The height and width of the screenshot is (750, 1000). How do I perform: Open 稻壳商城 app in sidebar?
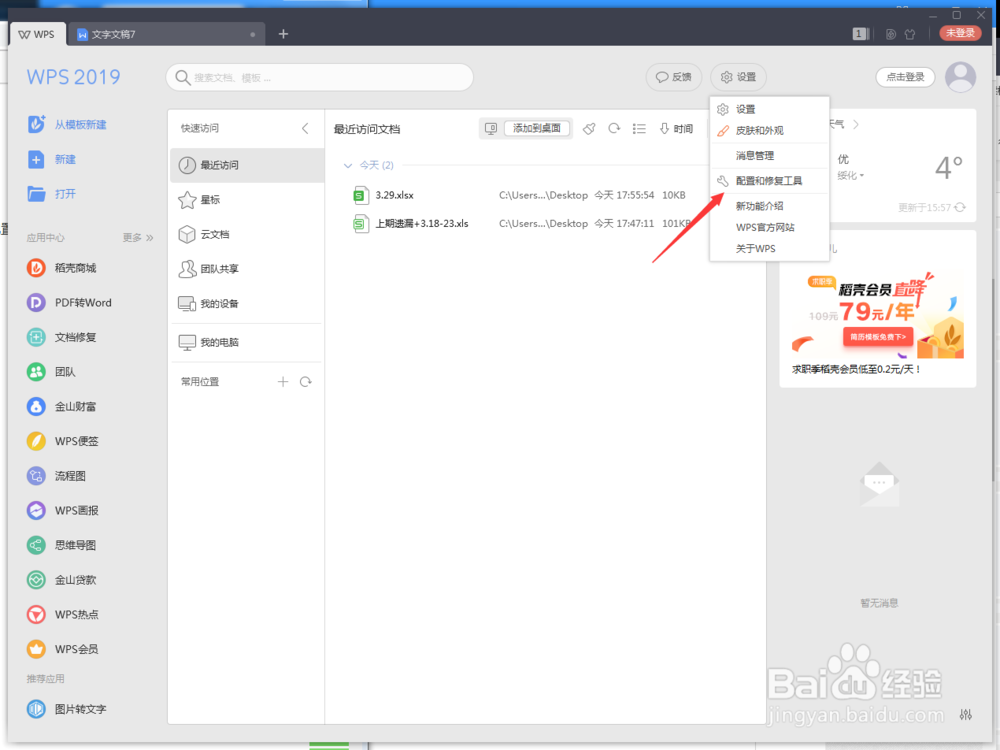click(x=61, y=268)
